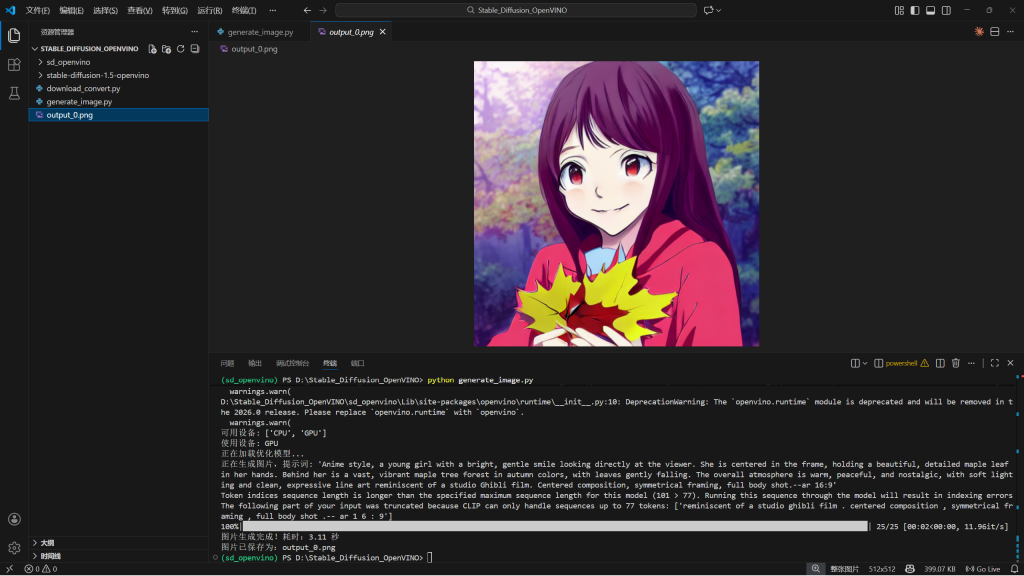Image resolution: width=1024 pixels, height=576 pixels.
Task: Open Manage gear icon in activity bar
Action: tap(14, 547)
